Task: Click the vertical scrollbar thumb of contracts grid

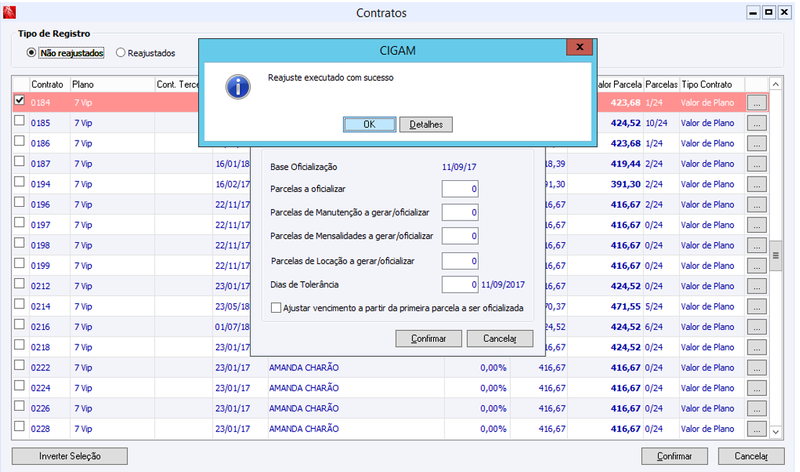Action: point(776,255)
